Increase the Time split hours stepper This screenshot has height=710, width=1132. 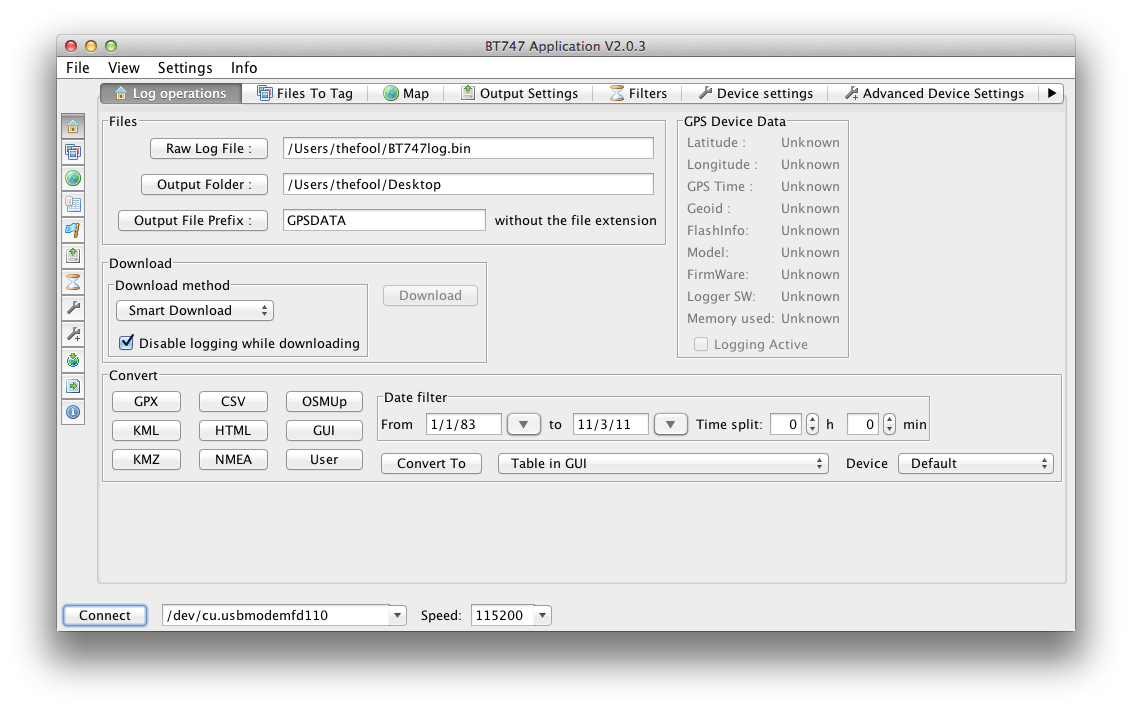point(812,419)
